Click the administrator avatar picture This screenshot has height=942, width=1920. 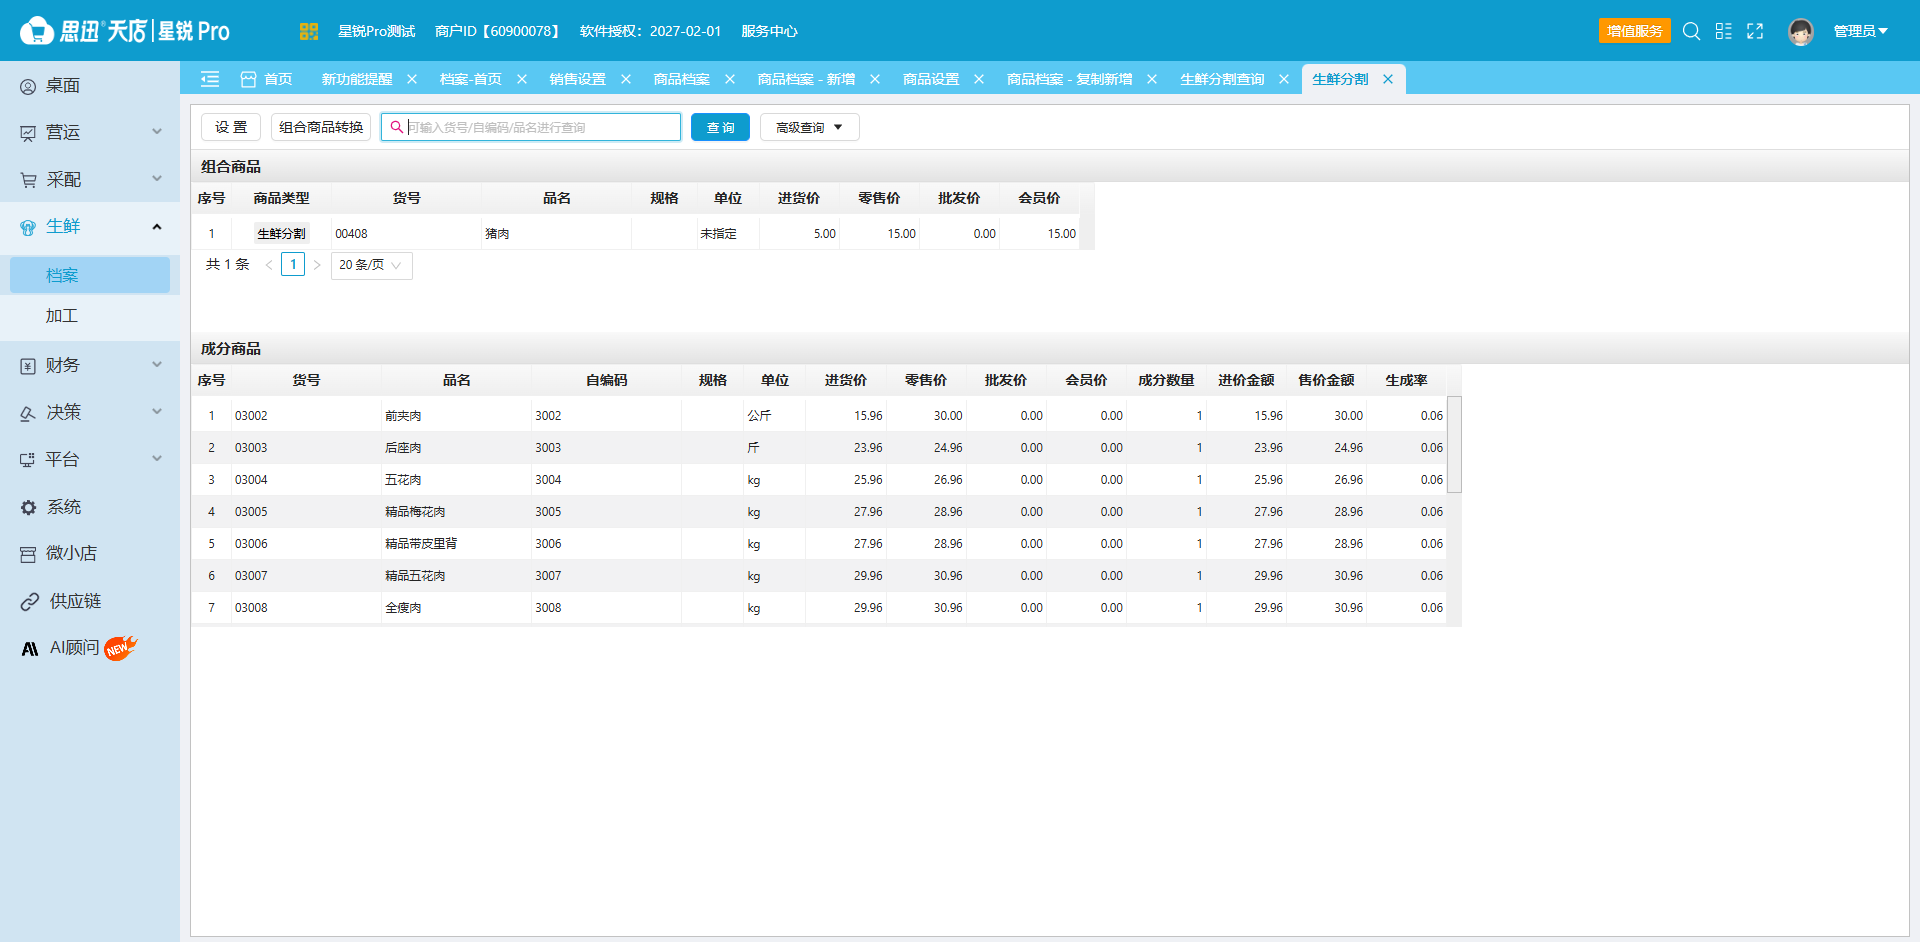coord(1801,32)
